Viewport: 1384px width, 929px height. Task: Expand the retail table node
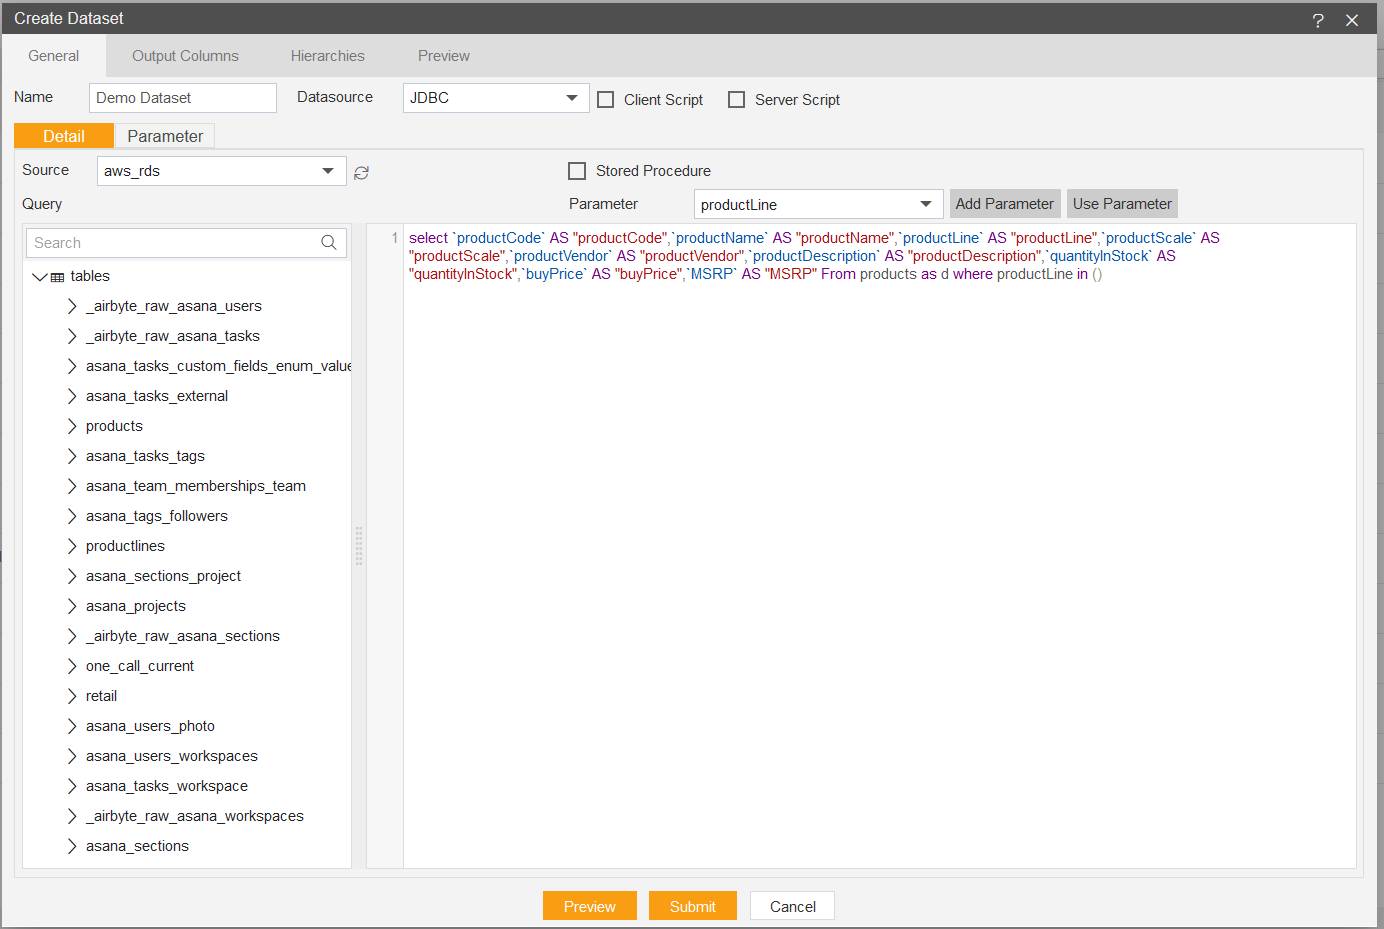72,696
